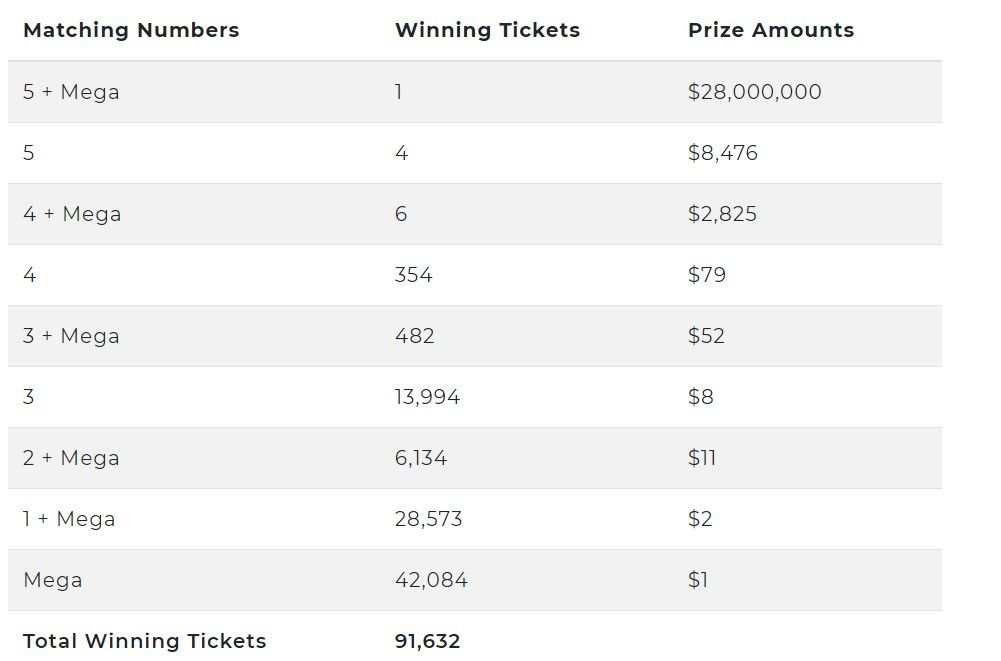Viewport: 1001px width, 661px height.
Task: Select the Total Winning Tickets label
Action: 144,641
